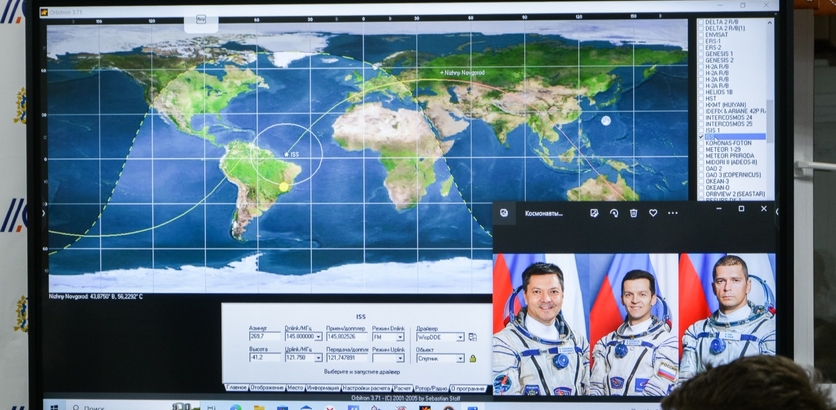Check the ENVISAT satellite in list
The width and height of the screenshot is (836, 410).
point(701,33)
